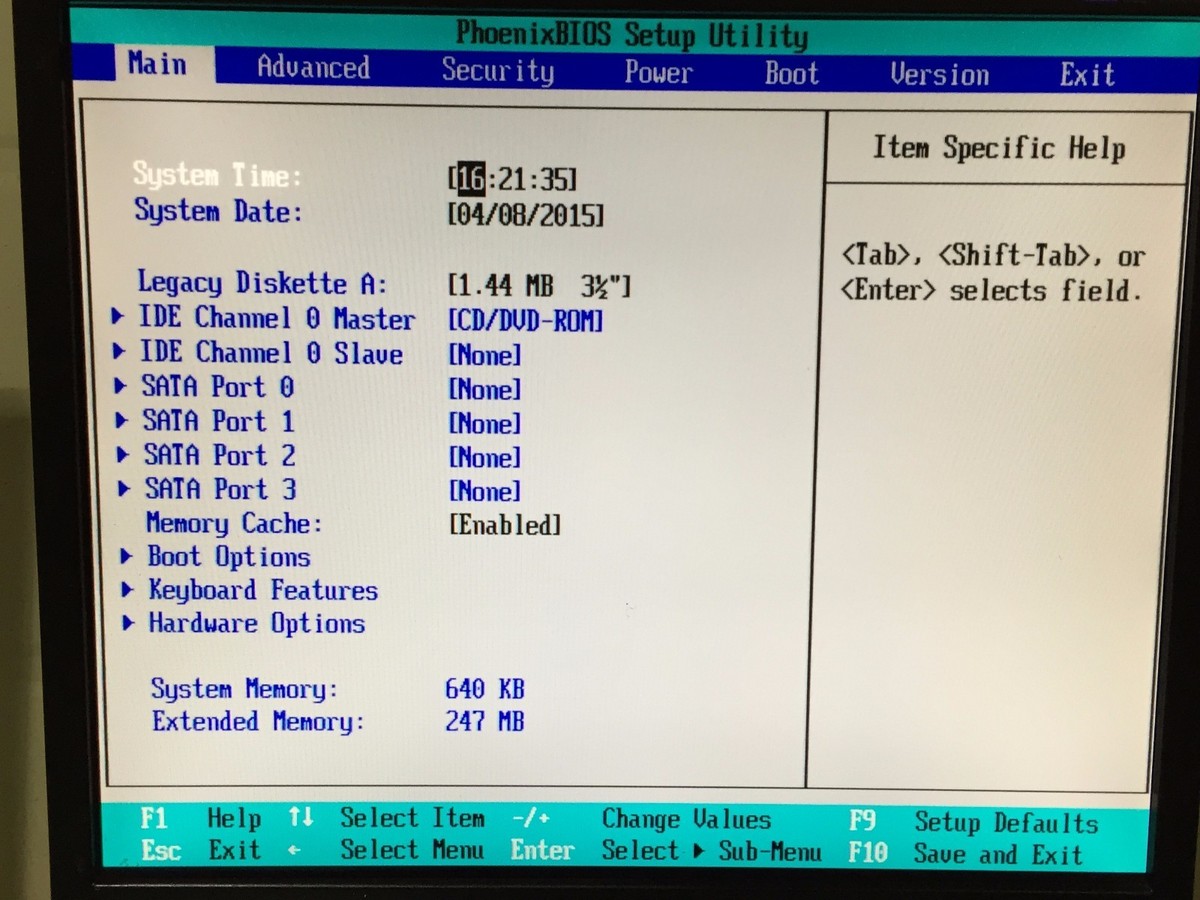Screen dimensions: 1200x900
Task: Select the Exit menu tab
Action: [1086, 75]
